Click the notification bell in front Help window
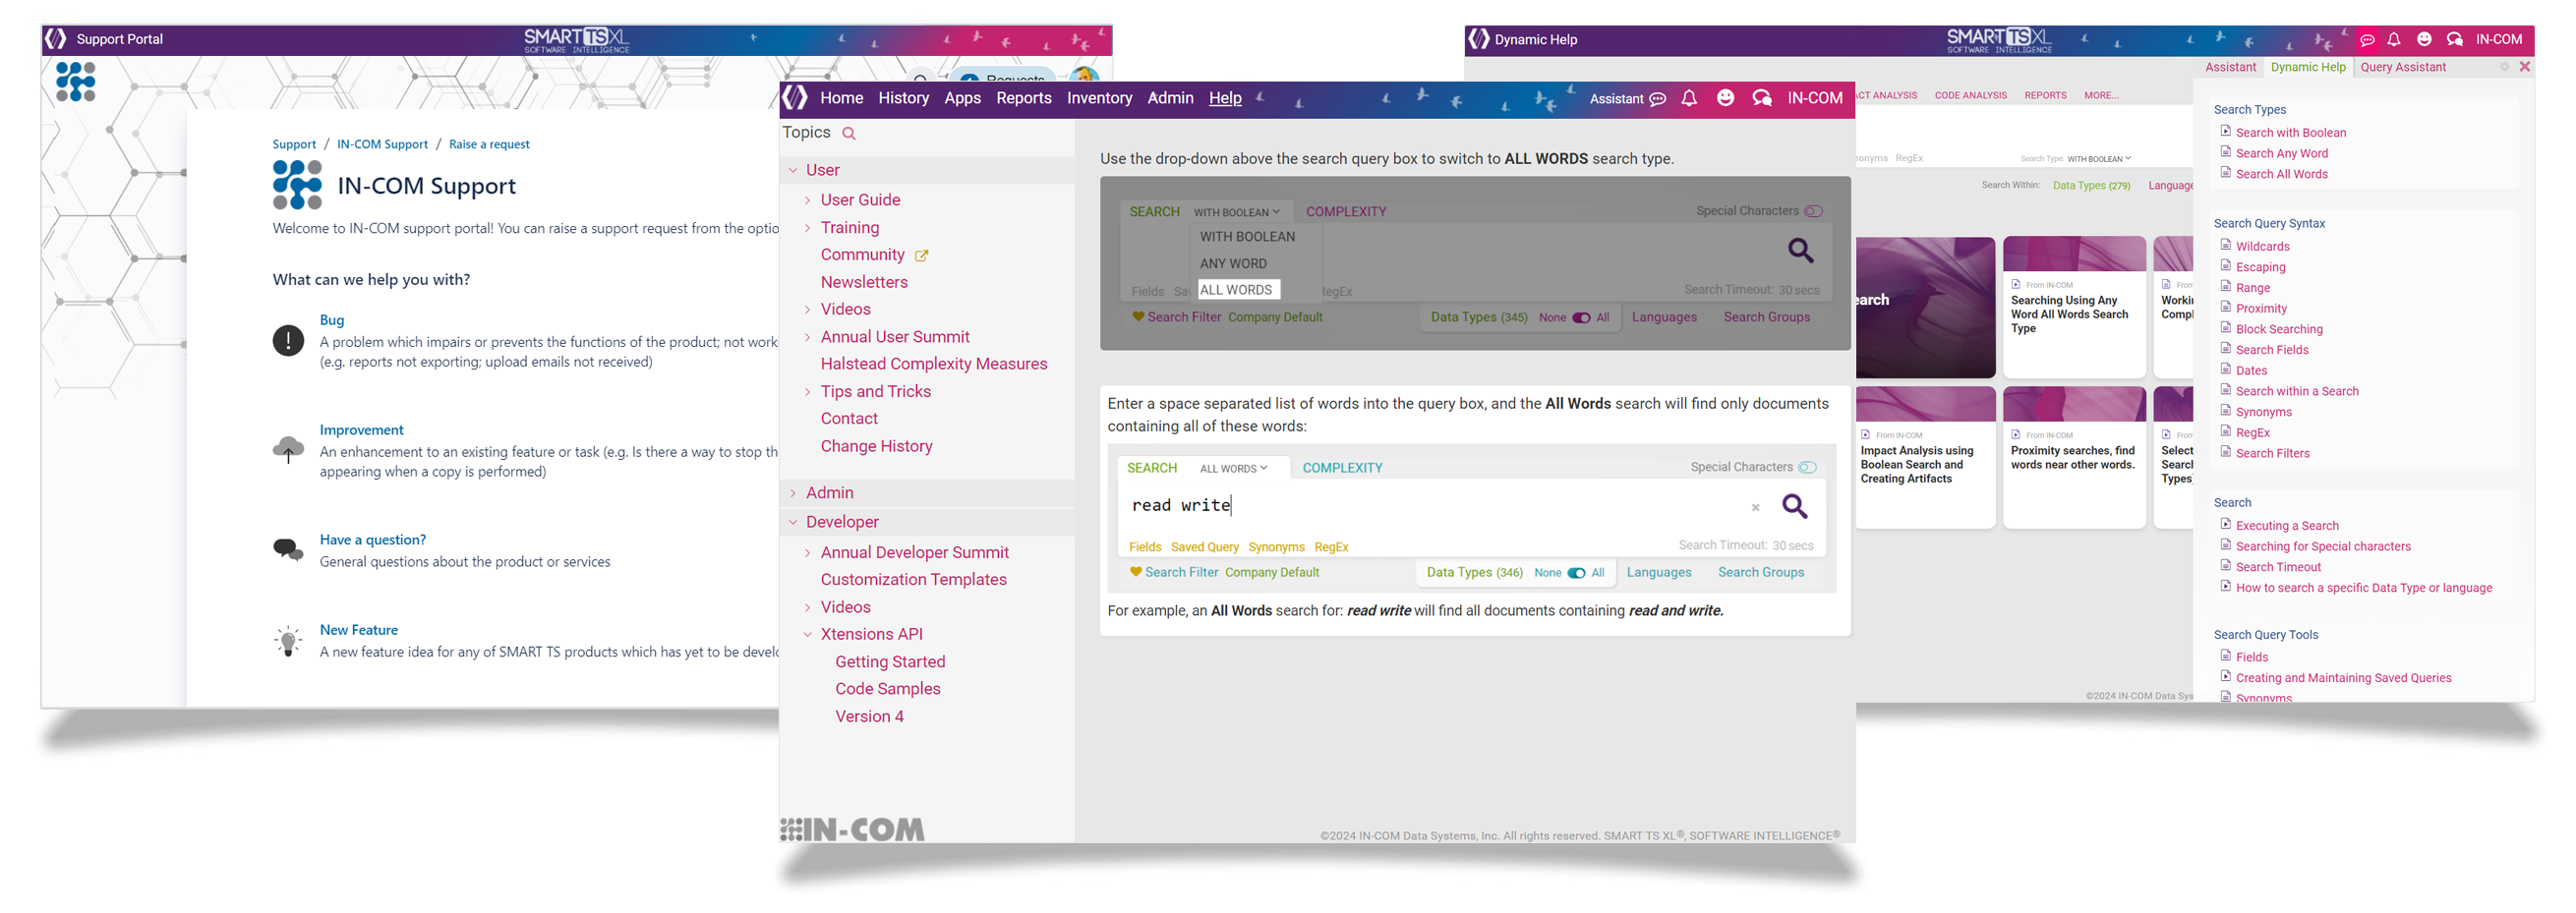This screenshot has height=913, width=2576. pyautogui.click(x=1689, y=98)
